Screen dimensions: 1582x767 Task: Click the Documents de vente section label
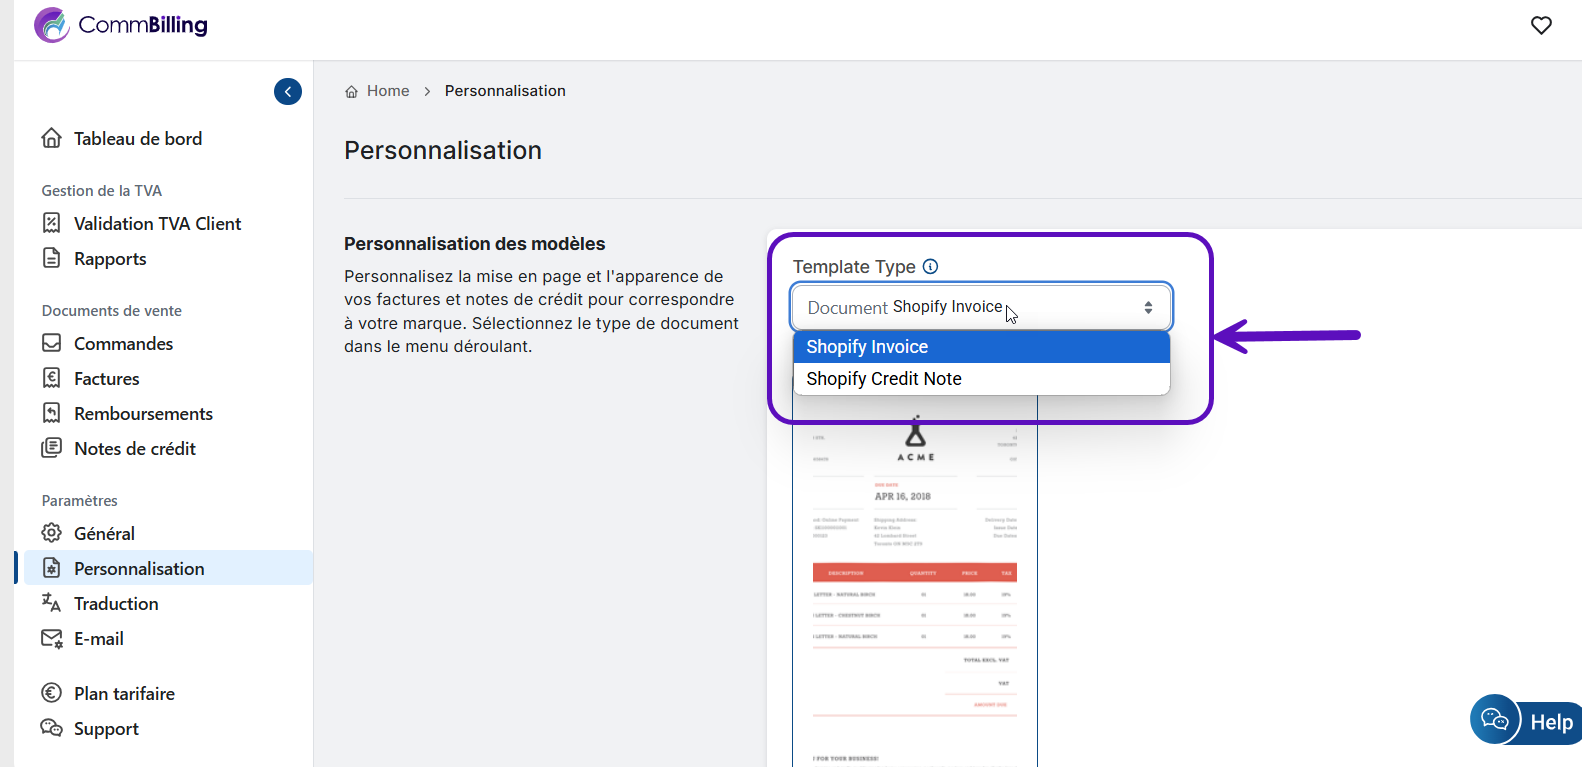[111, 310]
